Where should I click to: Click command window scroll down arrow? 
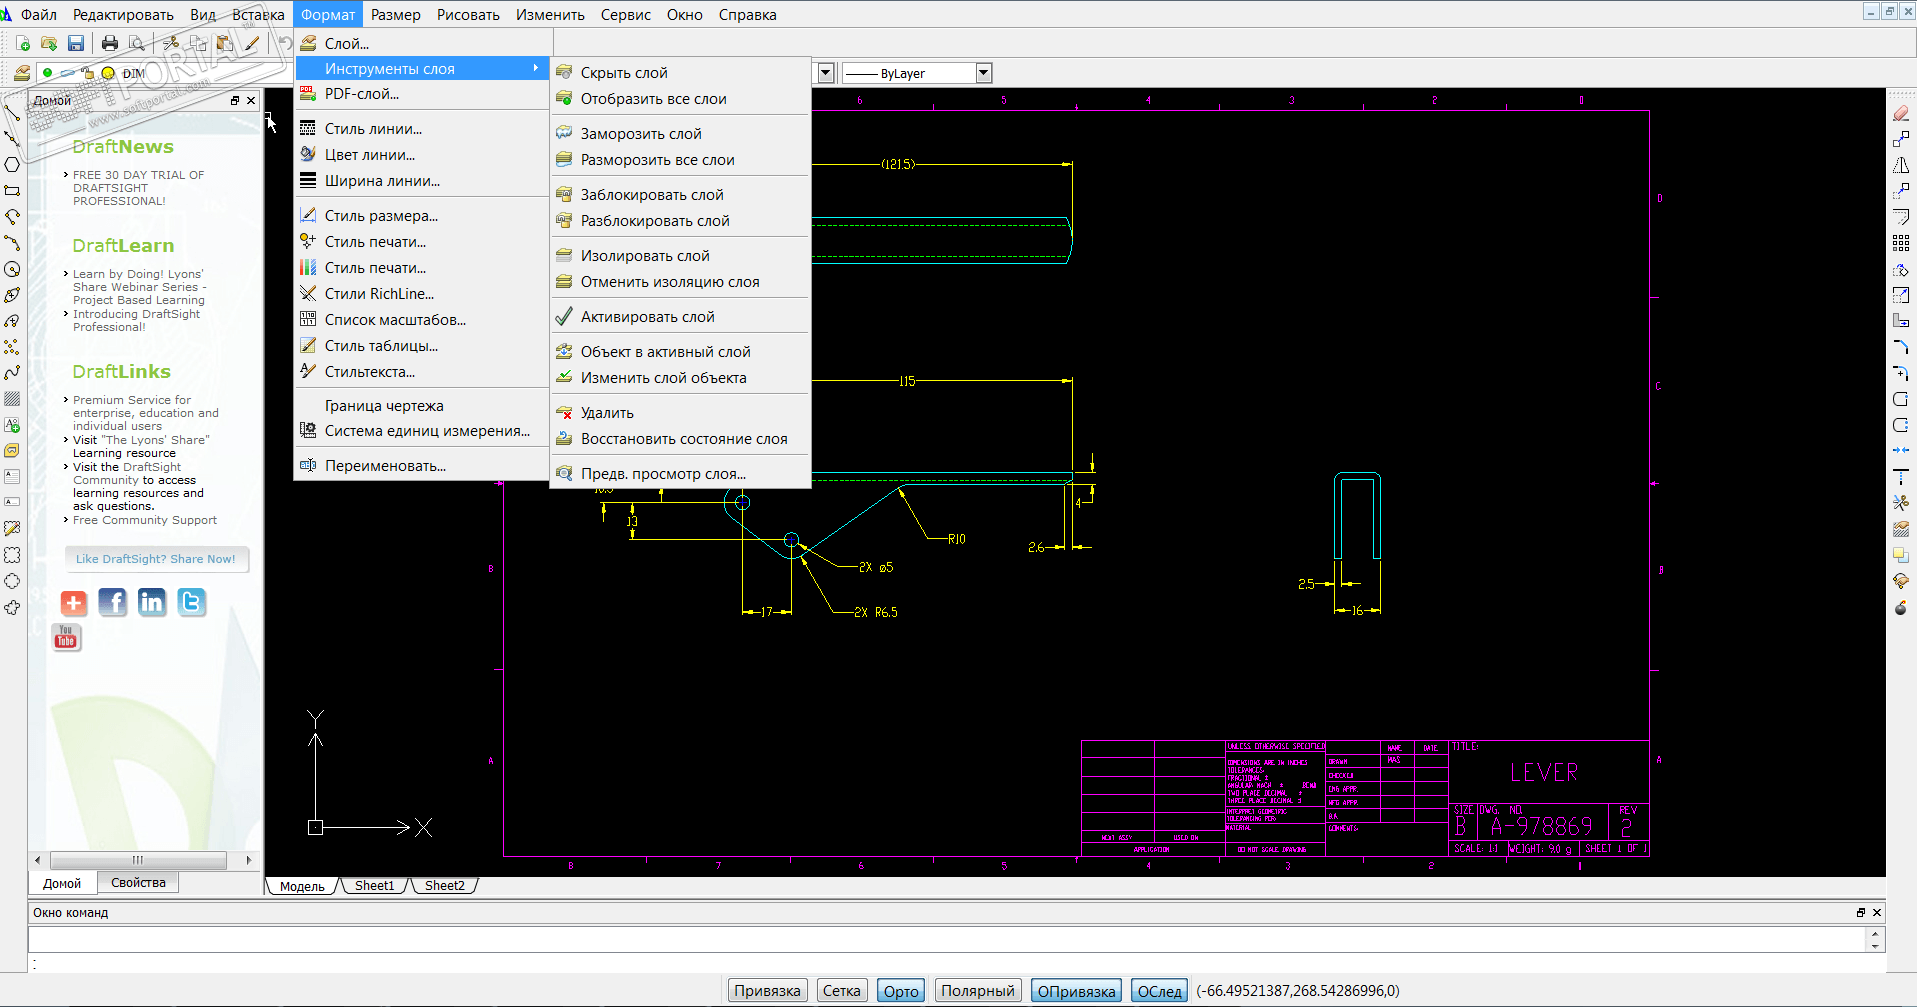point(1875,946)
